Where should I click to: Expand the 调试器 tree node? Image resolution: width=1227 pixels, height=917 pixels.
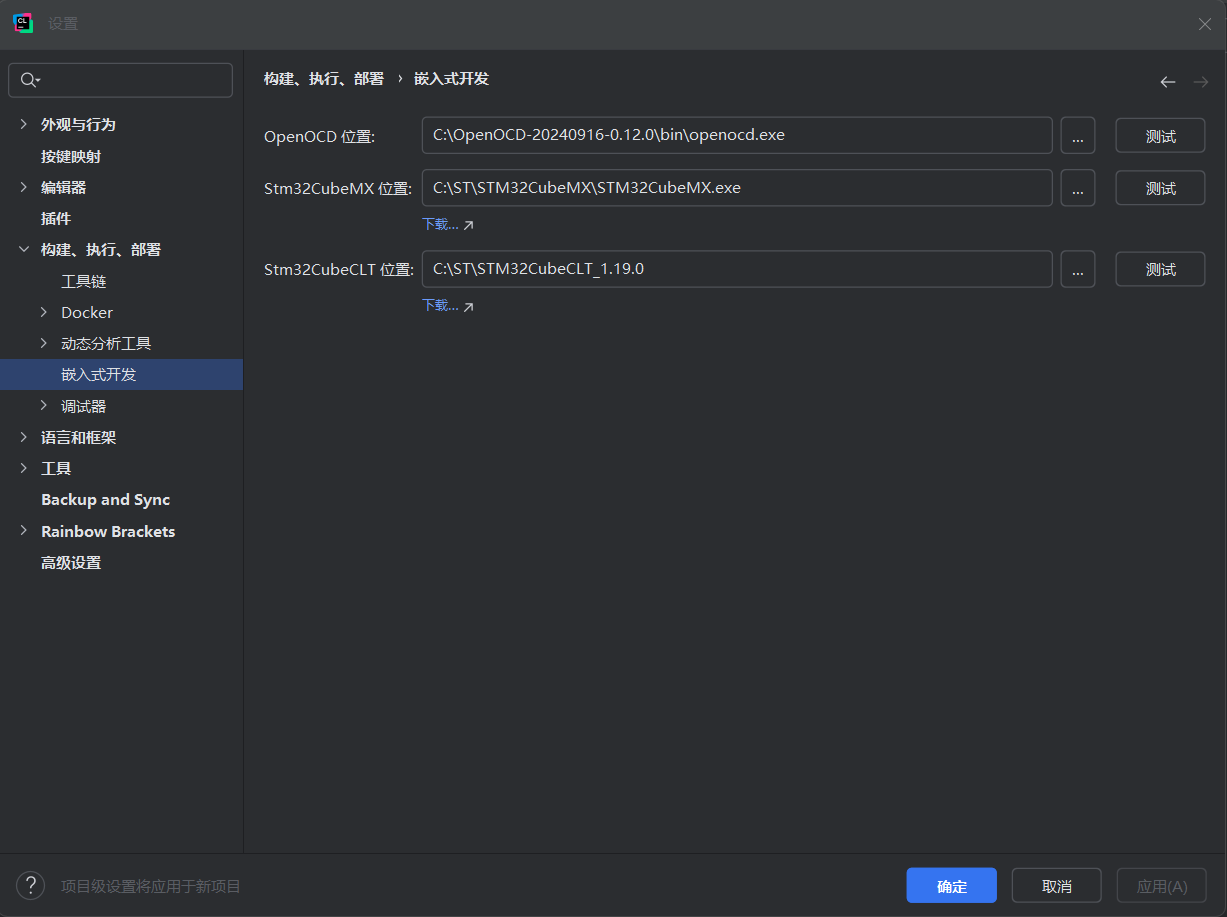click(44, 405)
